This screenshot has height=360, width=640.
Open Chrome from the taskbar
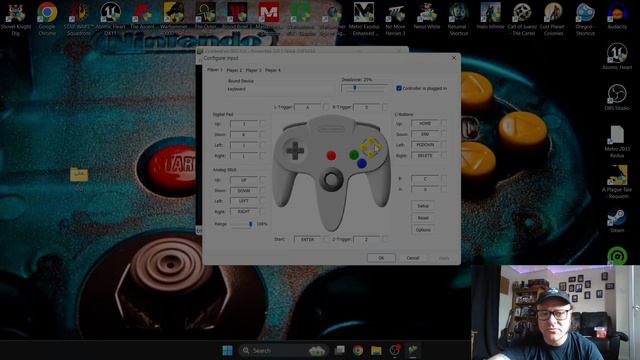coord(358,350)
